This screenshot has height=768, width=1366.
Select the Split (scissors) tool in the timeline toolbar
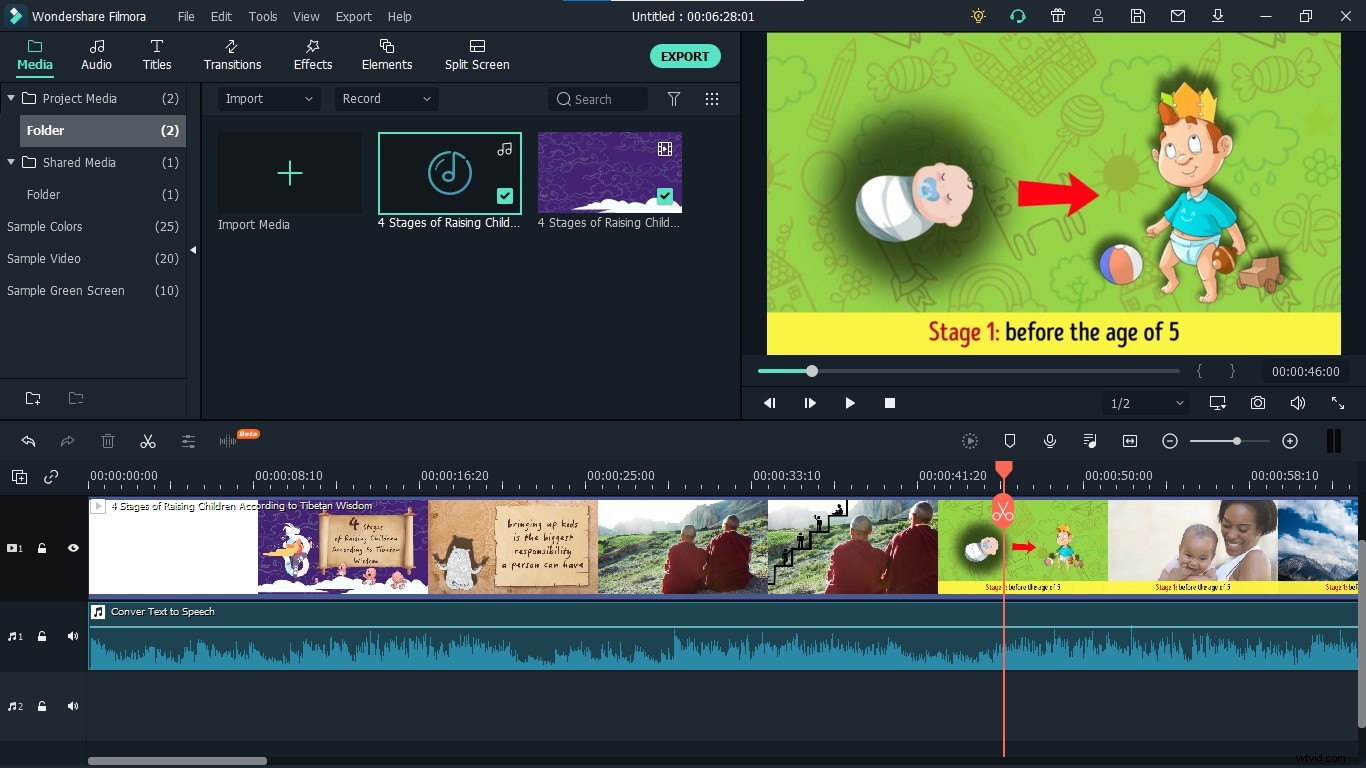click(148, 441)
